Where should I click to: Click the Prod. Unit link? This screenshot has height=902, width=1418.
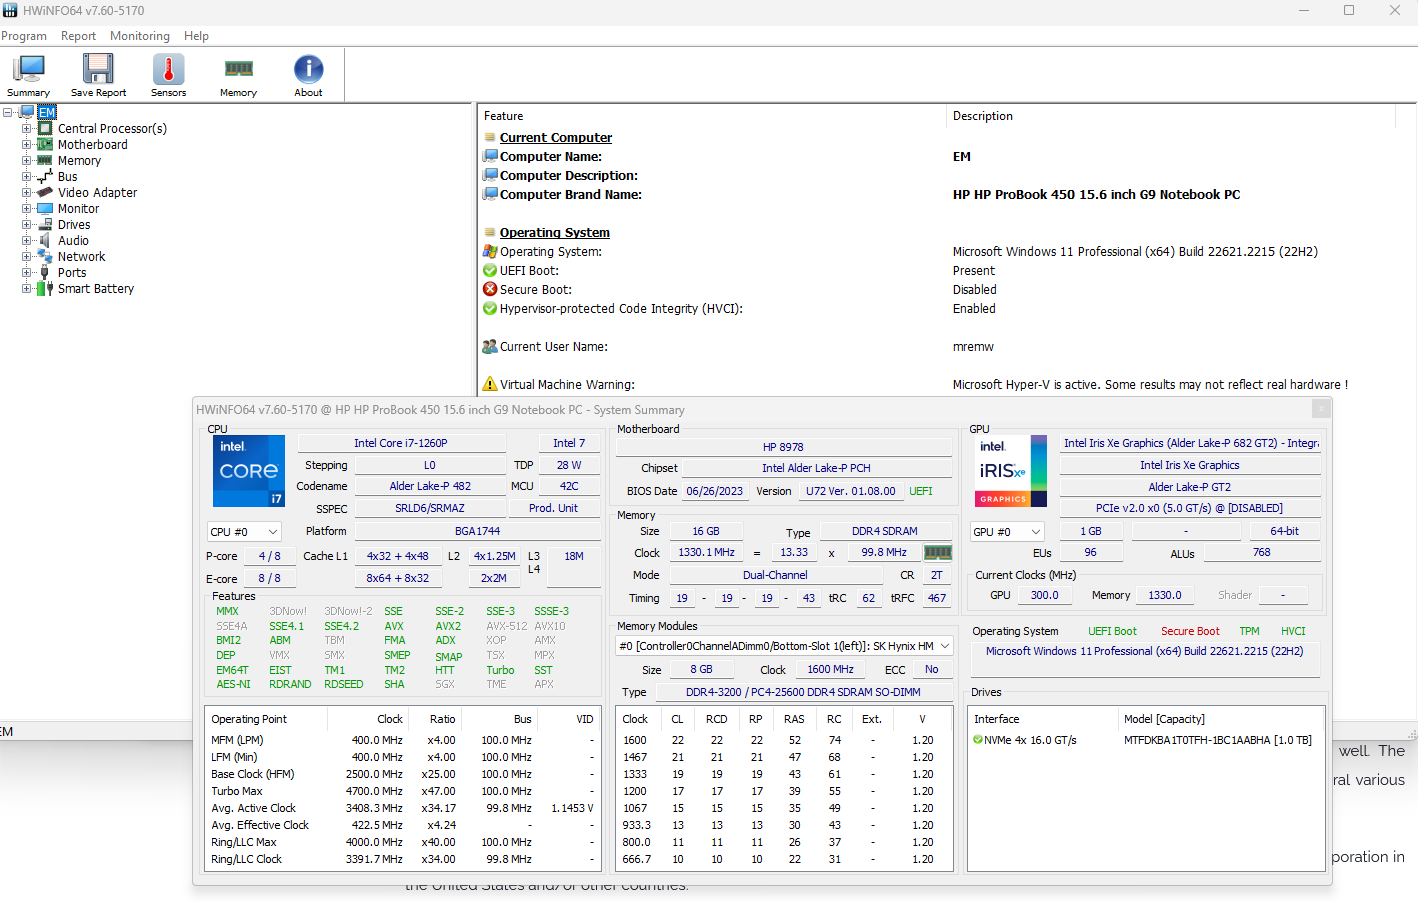click(554, 509)
